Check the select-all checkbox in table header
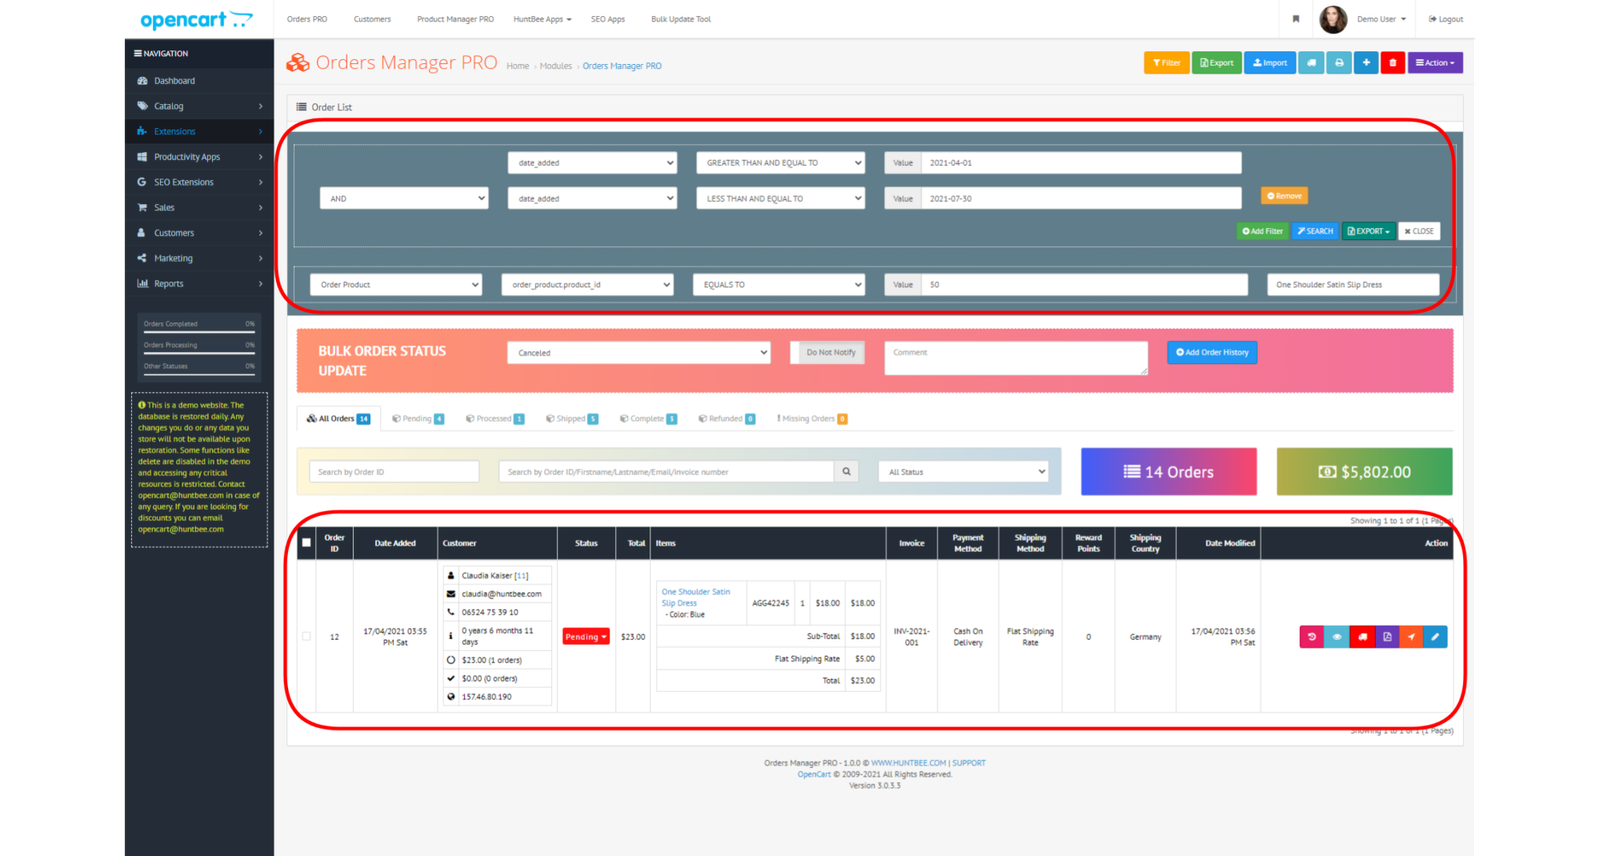This screenshot has height=856, width=1600. pyautogui.click(x=306, y=543)
